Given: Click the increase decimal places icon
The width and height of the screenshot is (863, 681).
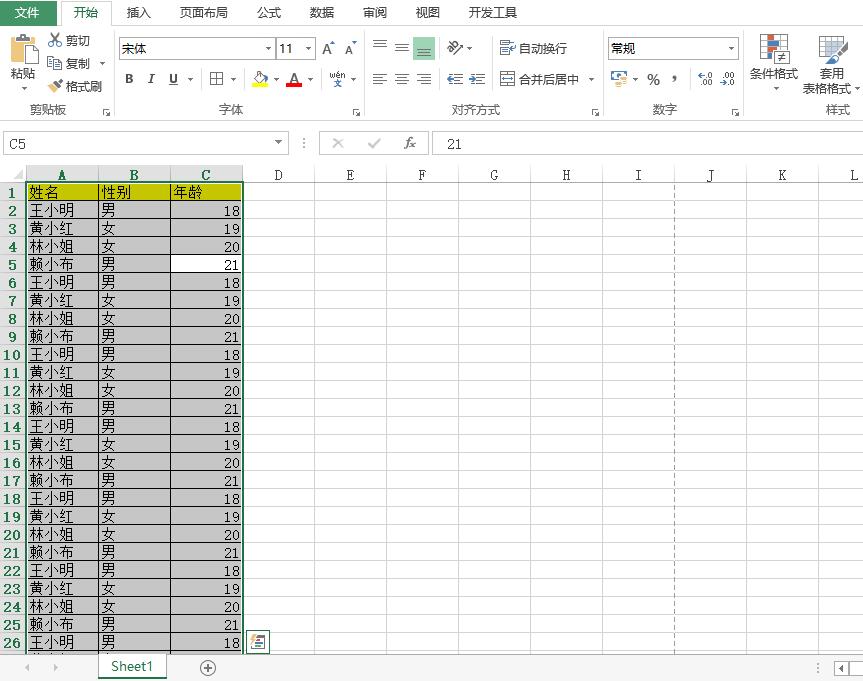Looking at the screenshot, I should (x=705, y=79).
